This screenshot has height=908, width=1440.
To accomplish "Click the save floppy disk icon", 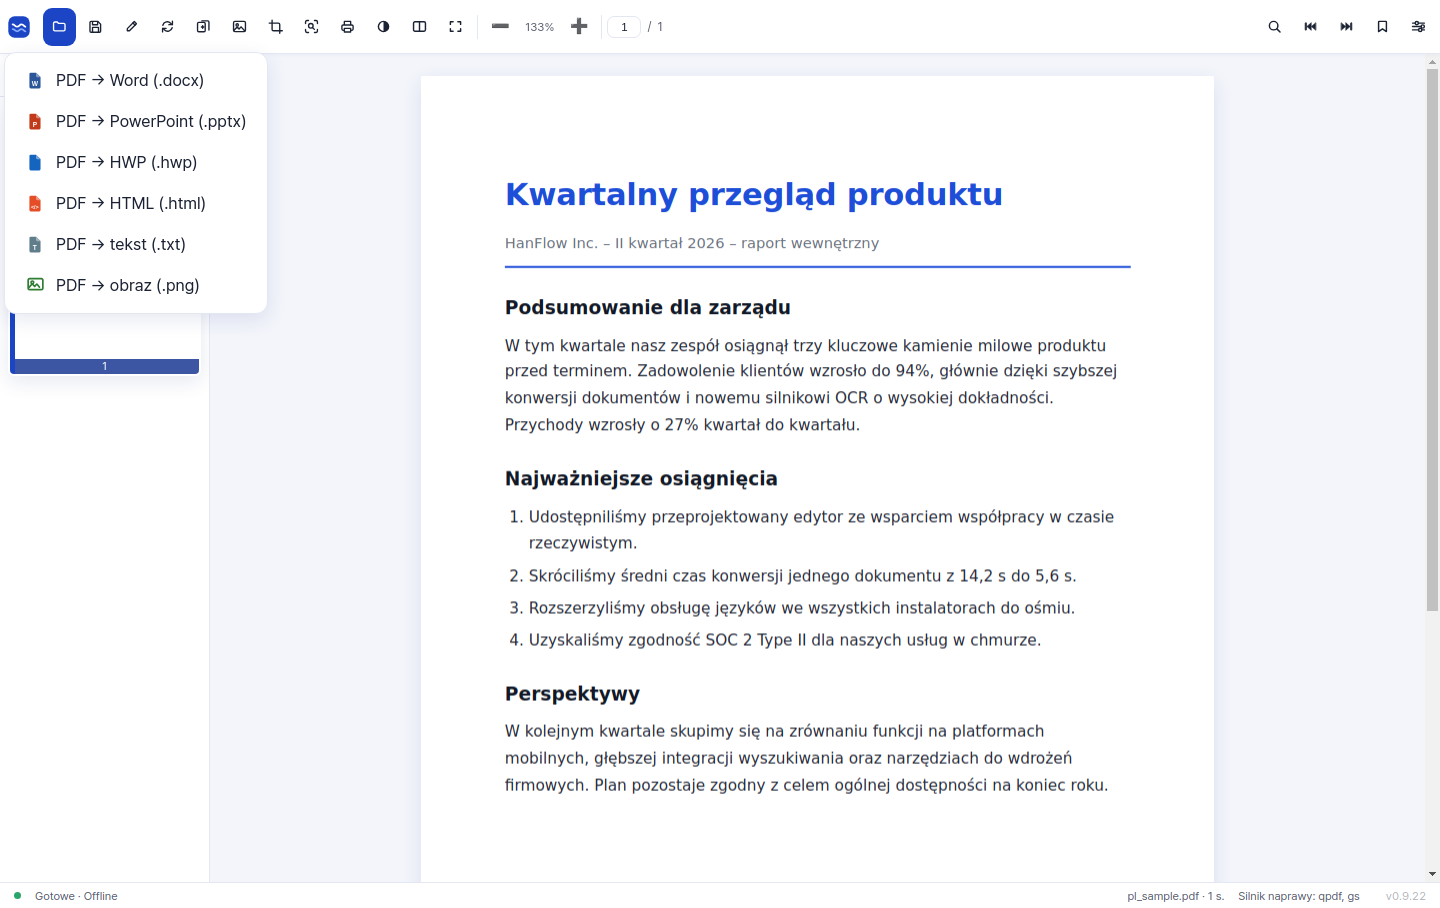I will click(x=95, y=27).
